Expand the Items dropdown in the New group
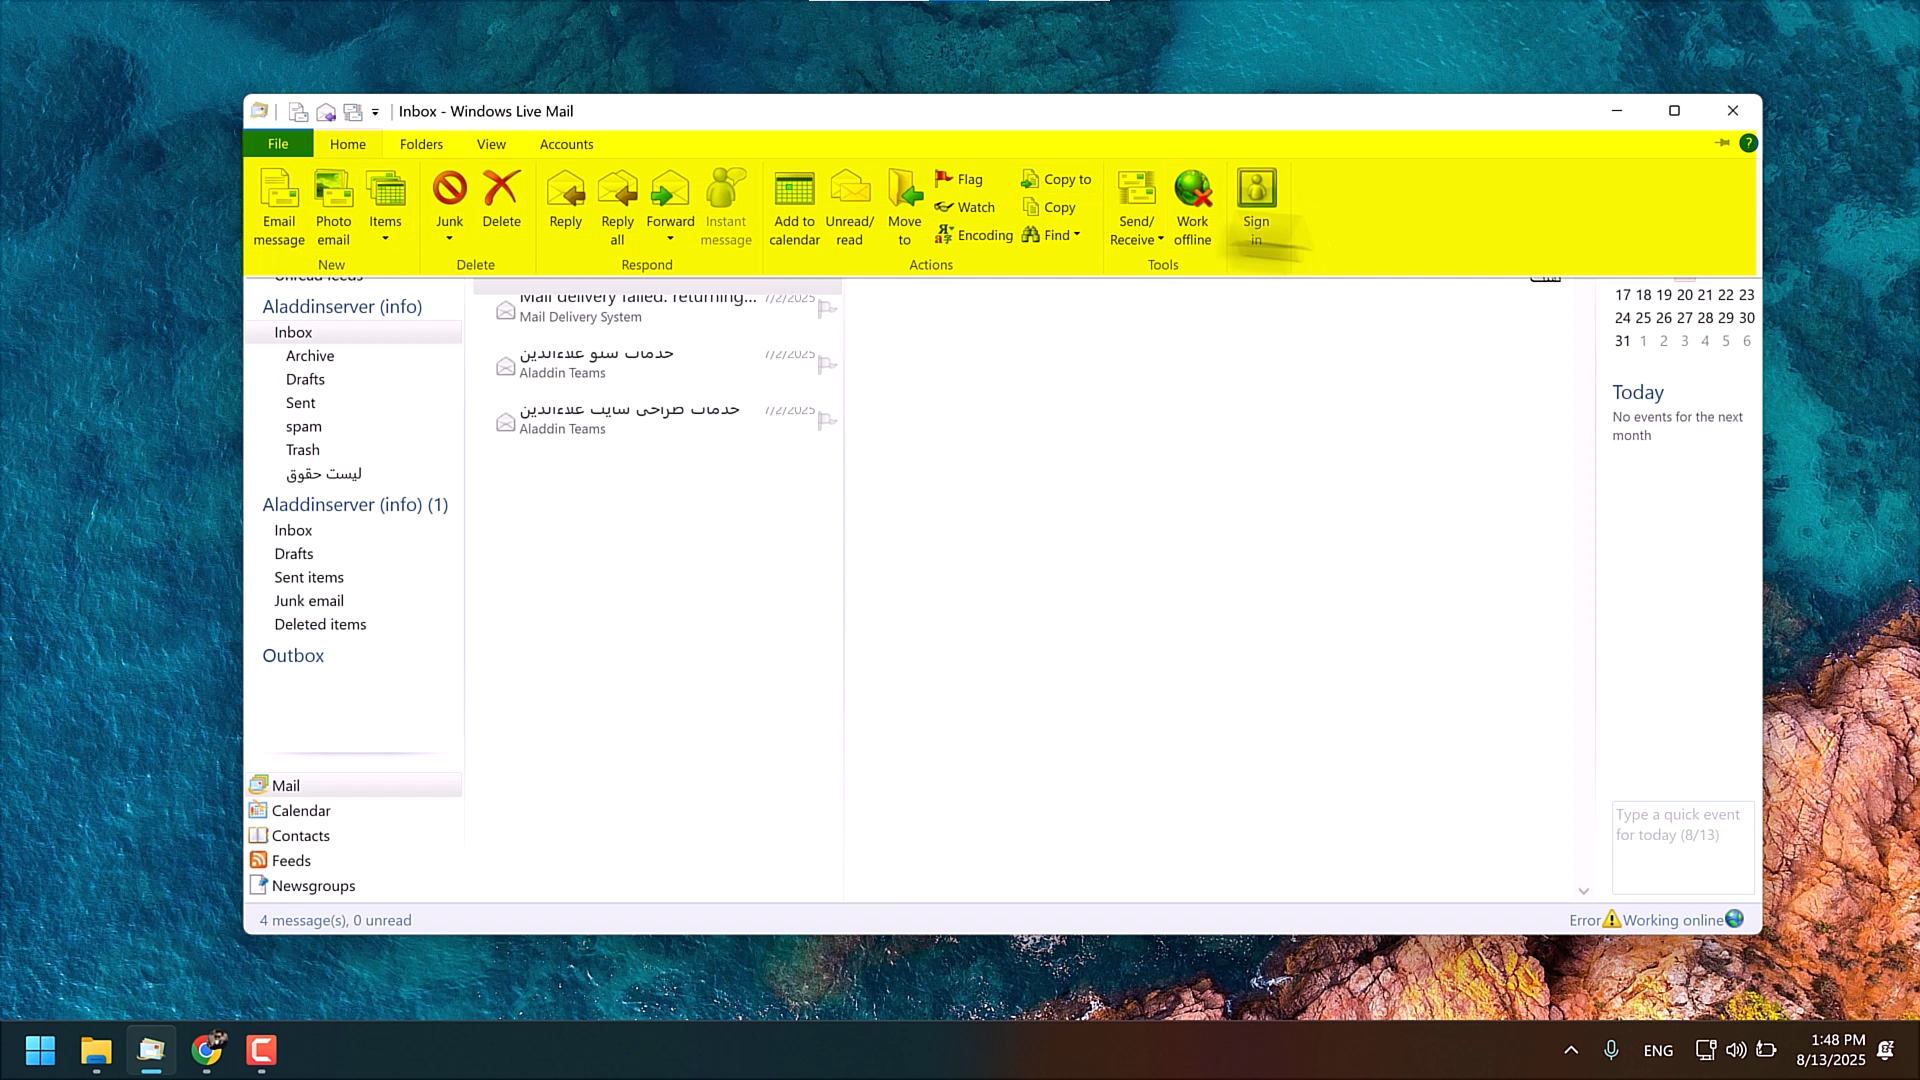This screenshot has height=1080, width=1920. (x=385, y=239)
